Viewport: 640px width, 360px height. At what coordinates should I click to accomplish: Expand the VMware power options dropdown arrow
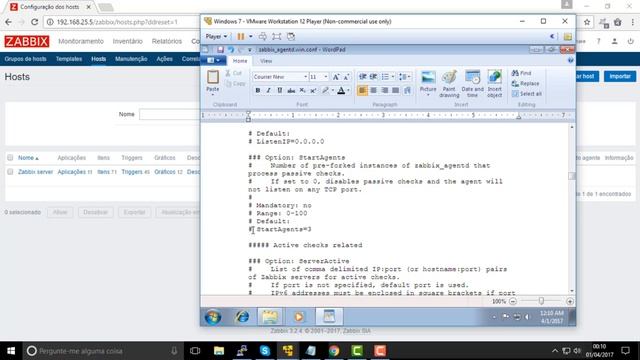[x=251, y=36]
